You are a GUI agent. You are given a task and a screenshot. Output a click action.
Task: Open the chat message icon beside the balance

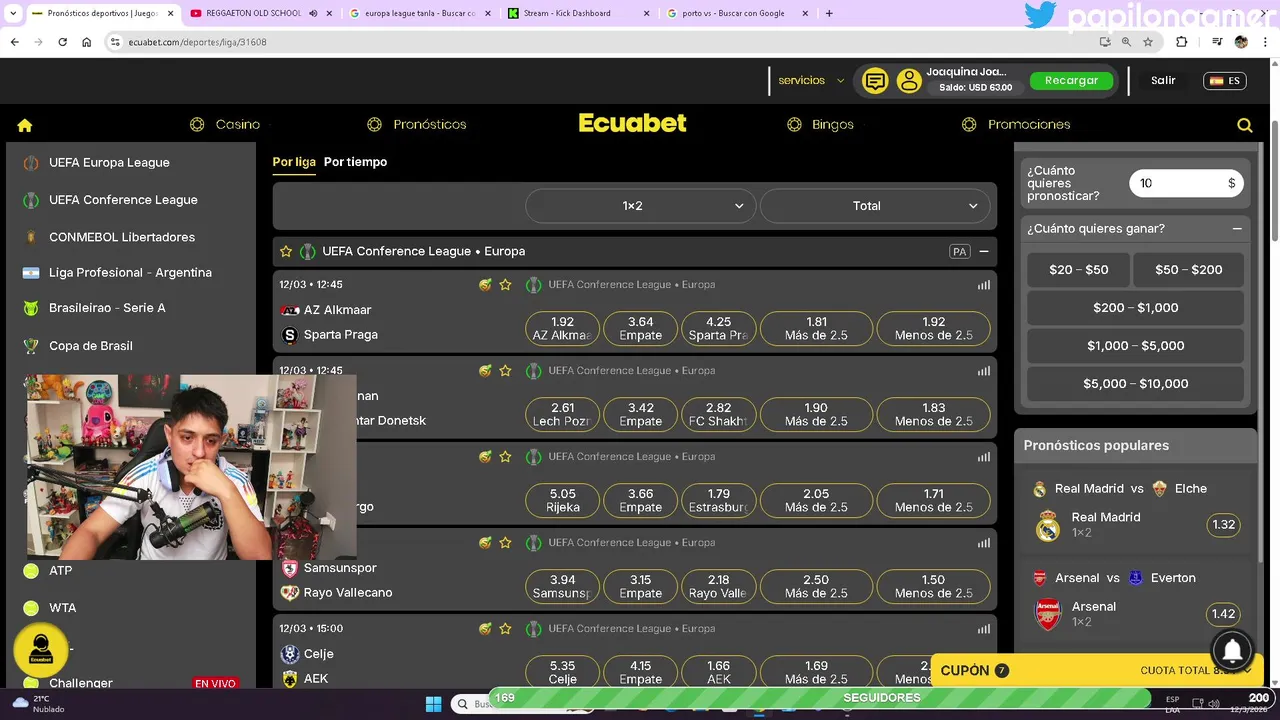875,81
